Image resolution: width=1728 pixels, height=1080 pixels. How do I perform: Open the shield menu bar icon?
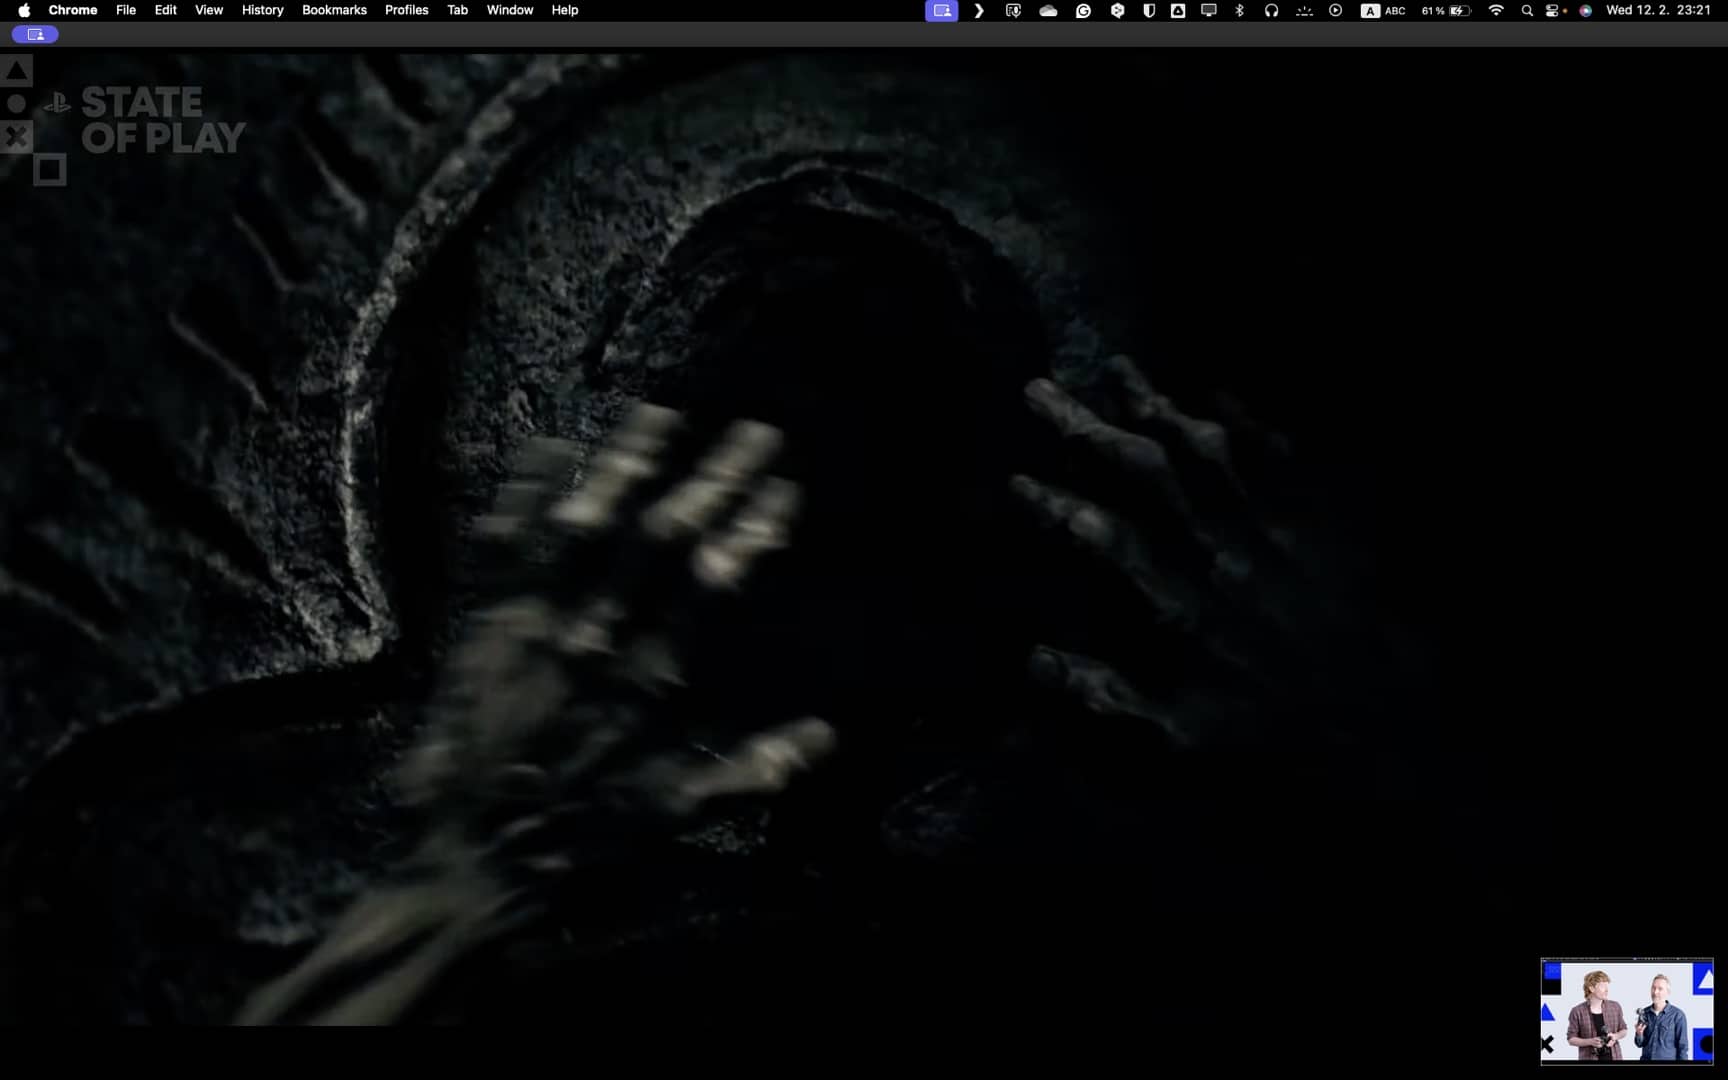click(1149, 11)
